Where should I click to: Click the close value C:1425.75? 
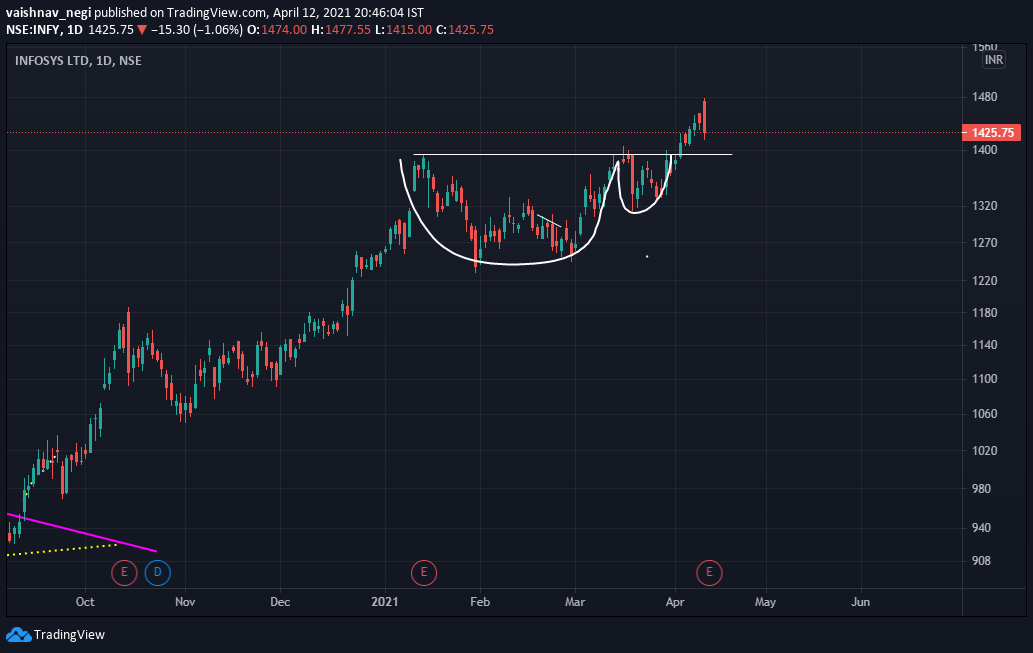[465, 30]
